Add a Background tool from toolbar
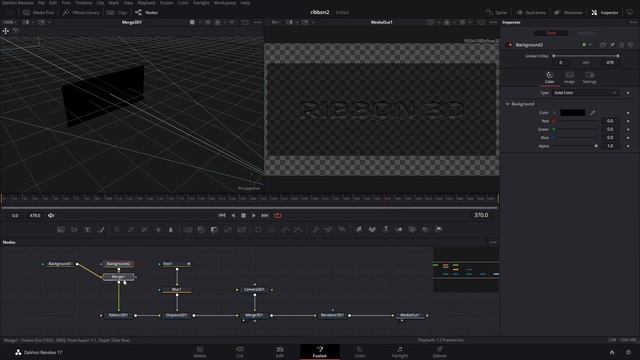 click(60, 230)
